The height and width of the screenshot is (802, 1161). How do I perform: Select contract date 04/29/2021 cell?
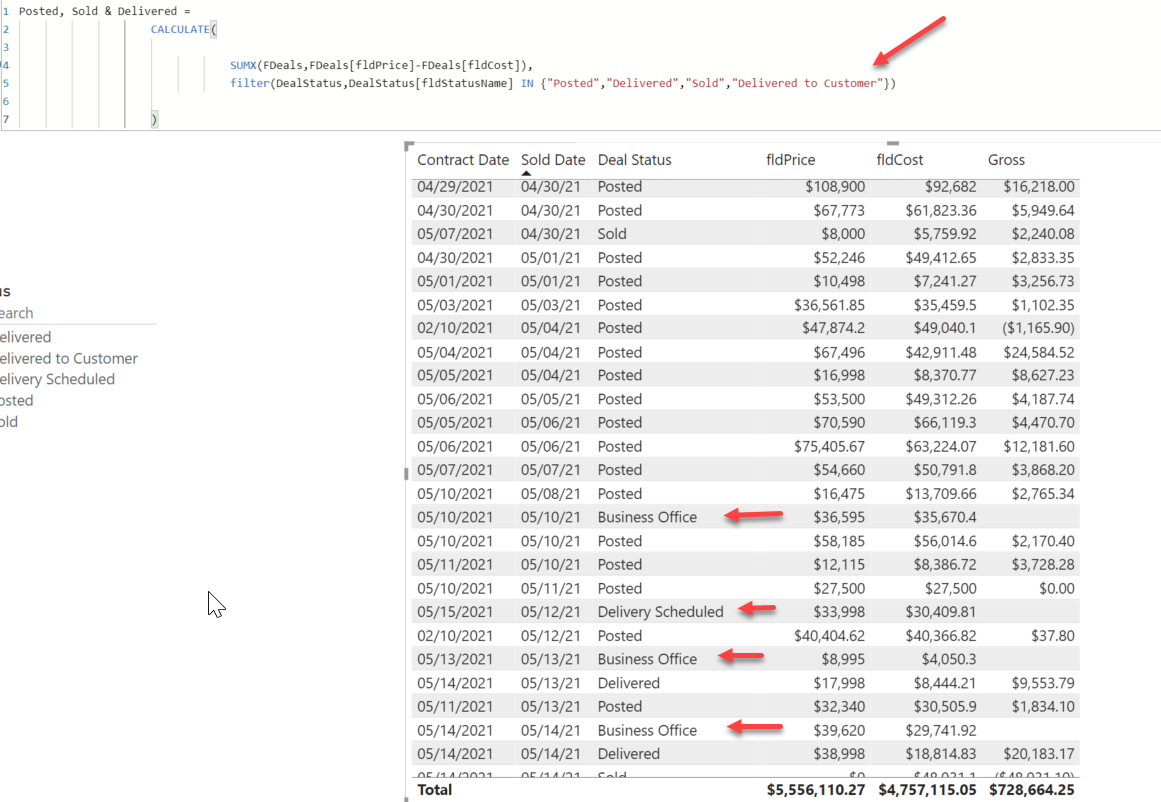click(x=455, y=187)
